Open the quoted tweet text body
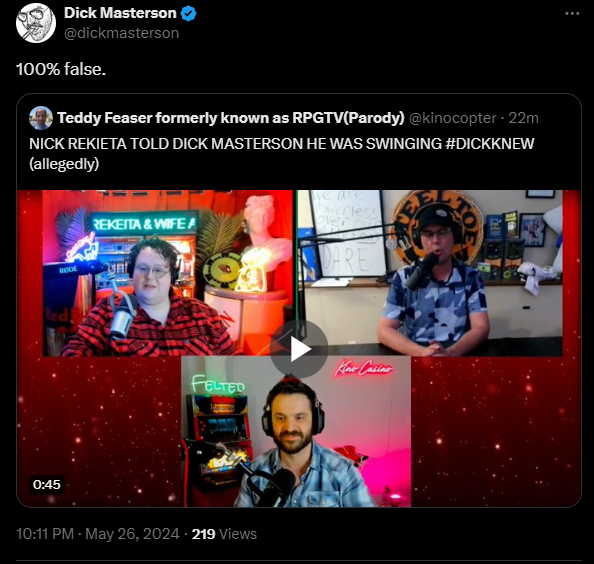The height and width of the screenshot is (564, 594). pos(281,154)
